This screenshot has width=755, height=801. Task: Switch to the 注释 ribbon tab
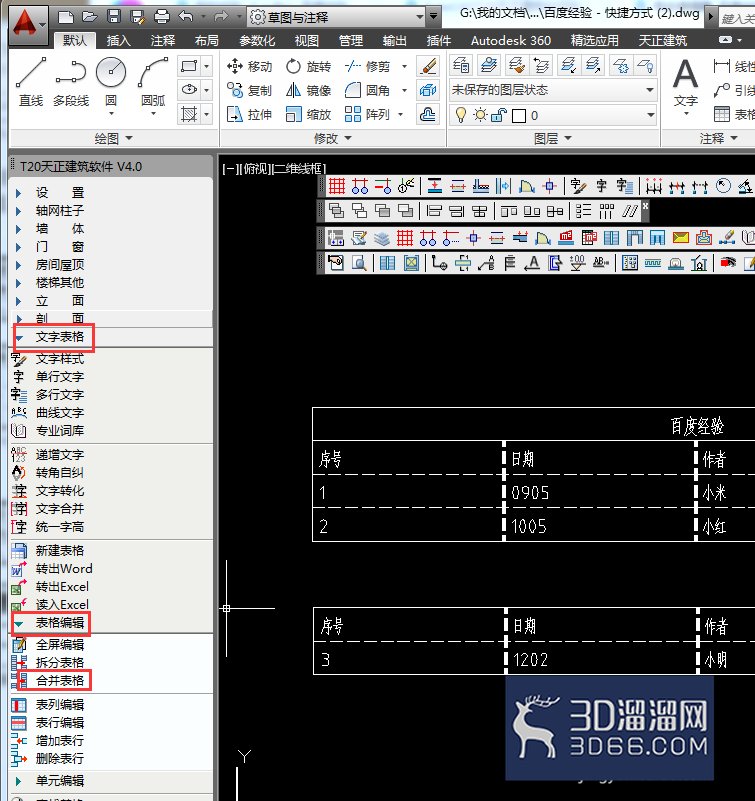point(163,40)
